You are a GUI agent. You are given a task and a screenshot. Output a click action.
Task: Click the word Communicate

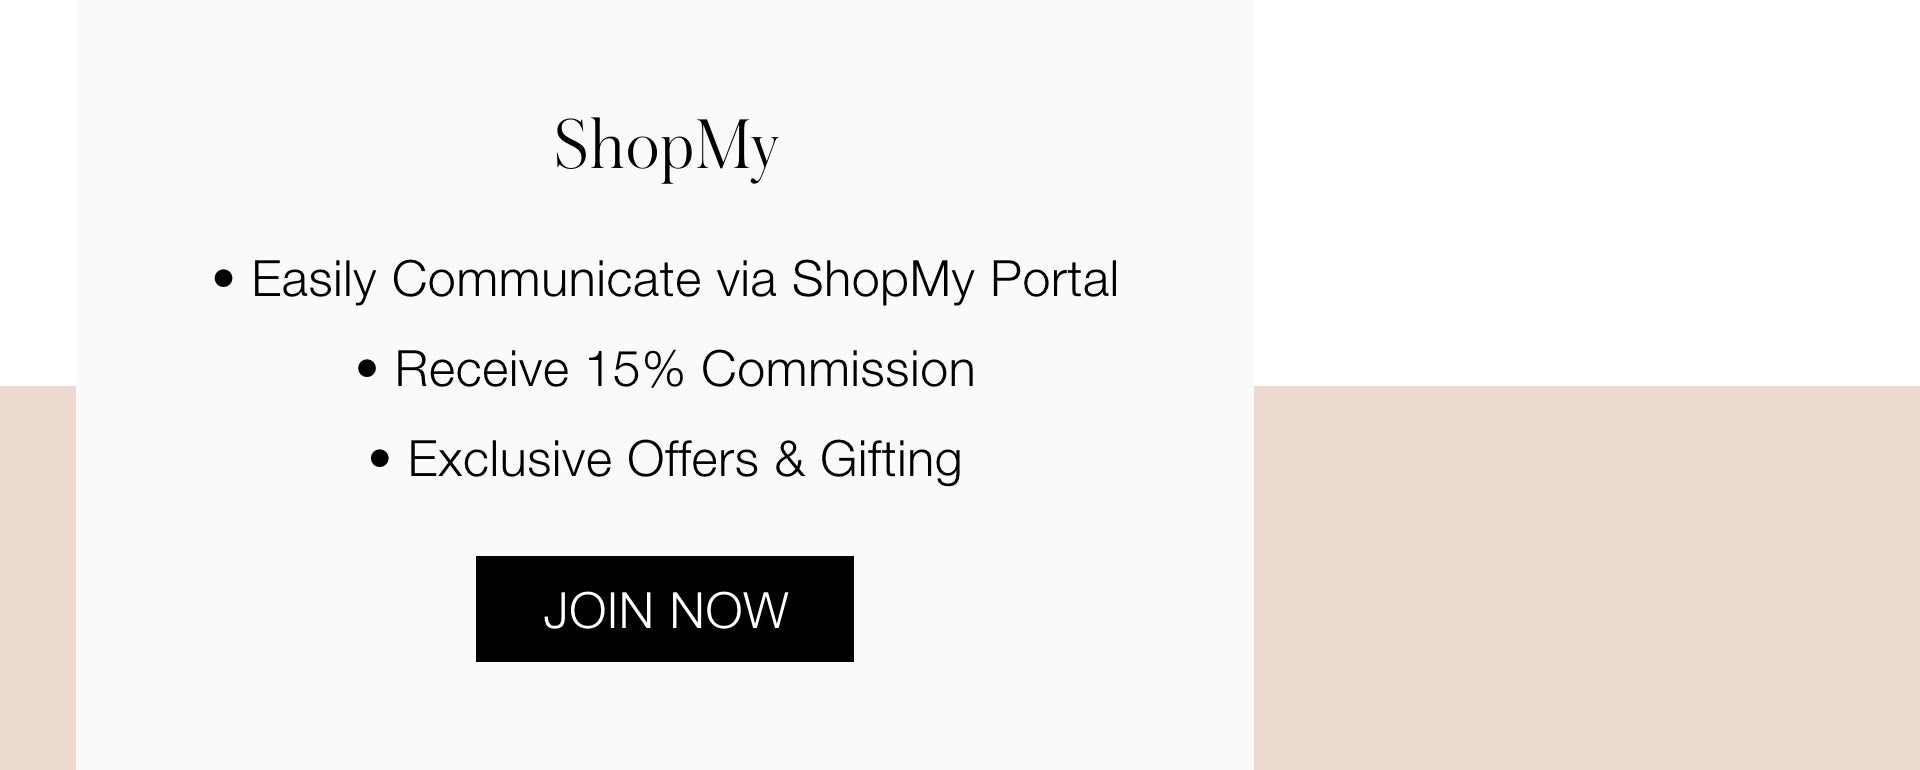(x=546, y=279)
